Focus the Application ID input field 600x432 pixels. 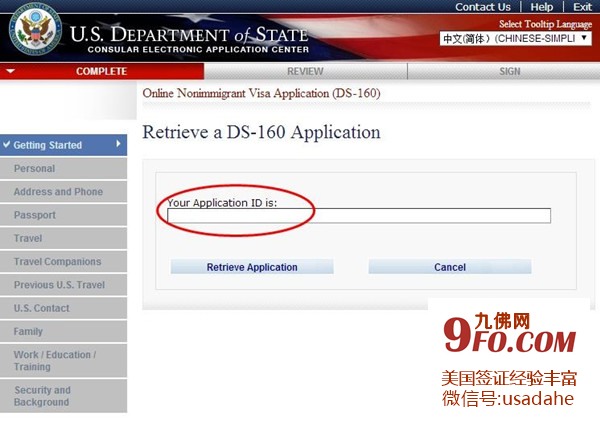[x=359, y=216]
